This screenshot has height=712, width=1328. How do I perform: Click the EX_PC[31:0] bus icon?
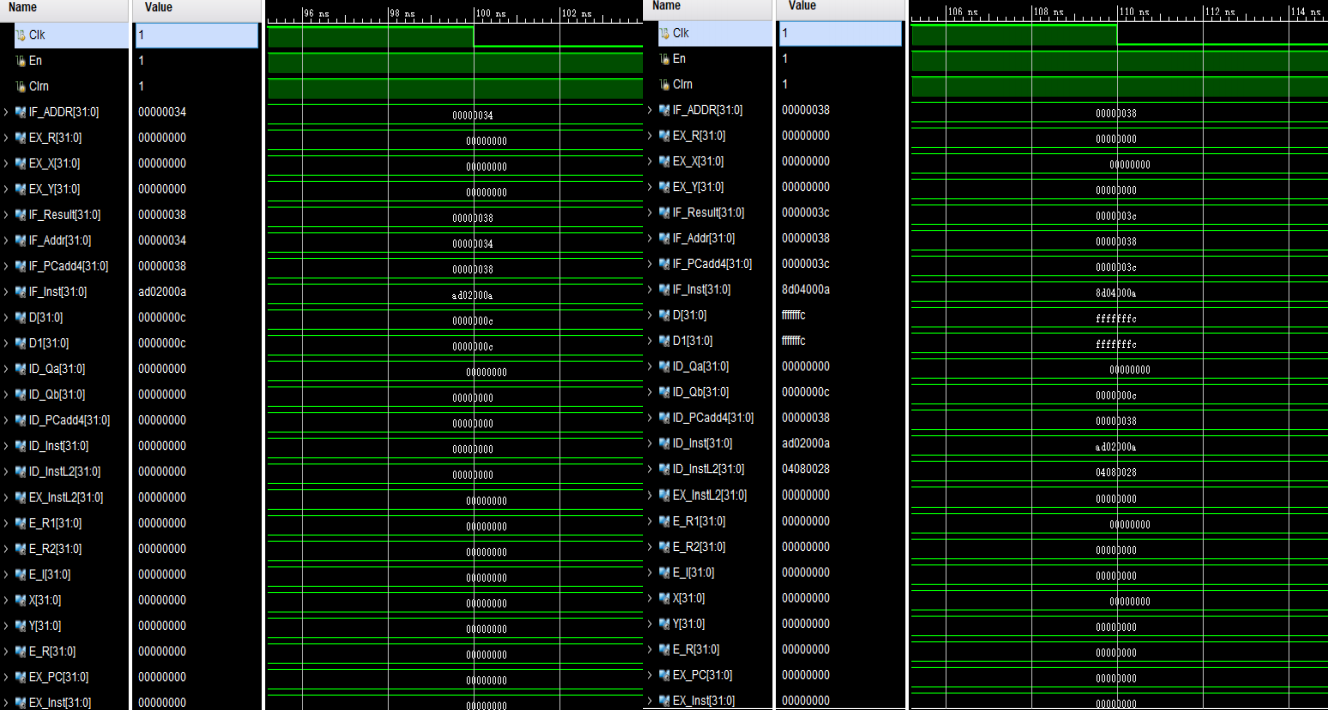(x=18, y=676)
